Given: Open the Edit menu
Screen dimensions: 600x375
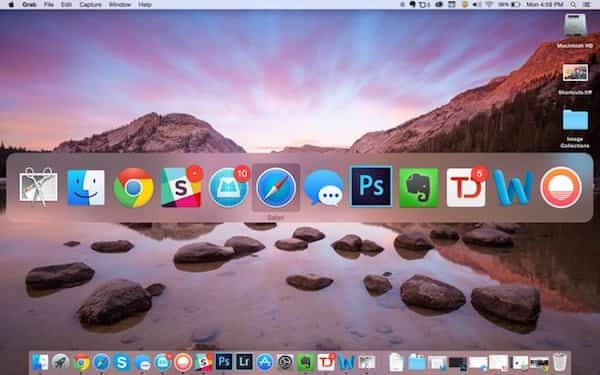Looking at the screenshot, I should click(x=66, y=5).
